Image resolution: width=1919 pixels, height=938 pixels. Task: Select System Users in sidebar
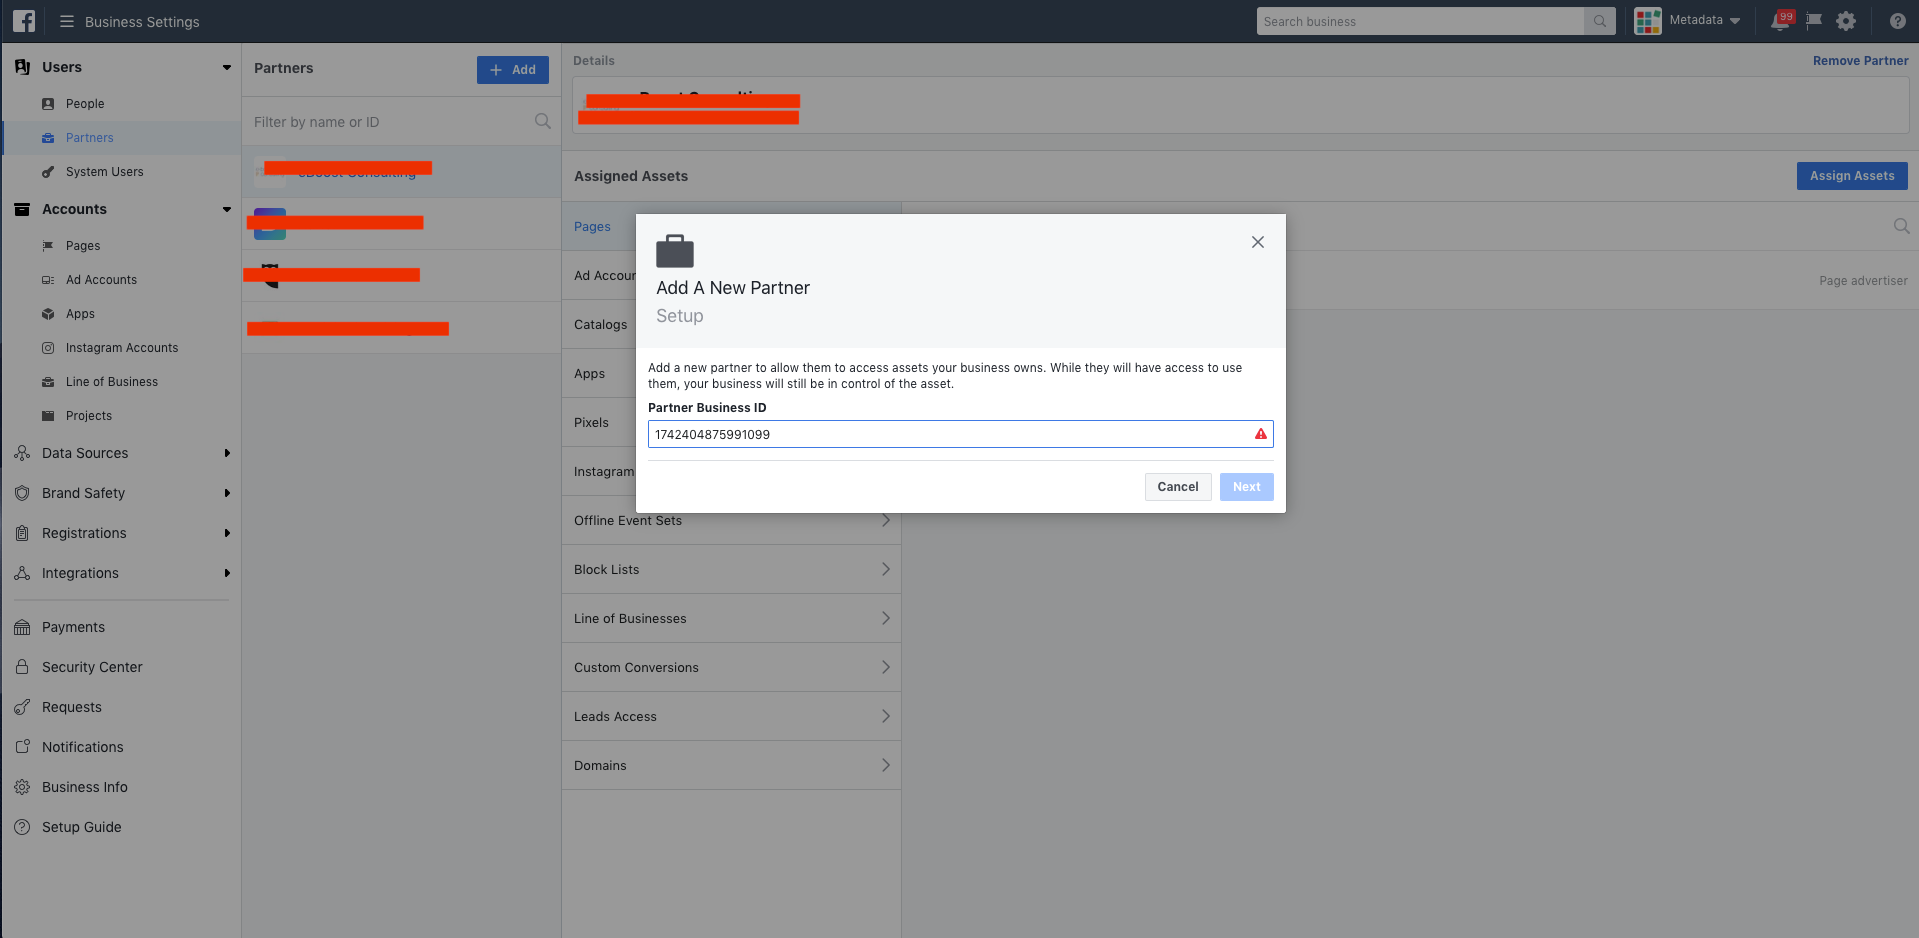(104, 172)
